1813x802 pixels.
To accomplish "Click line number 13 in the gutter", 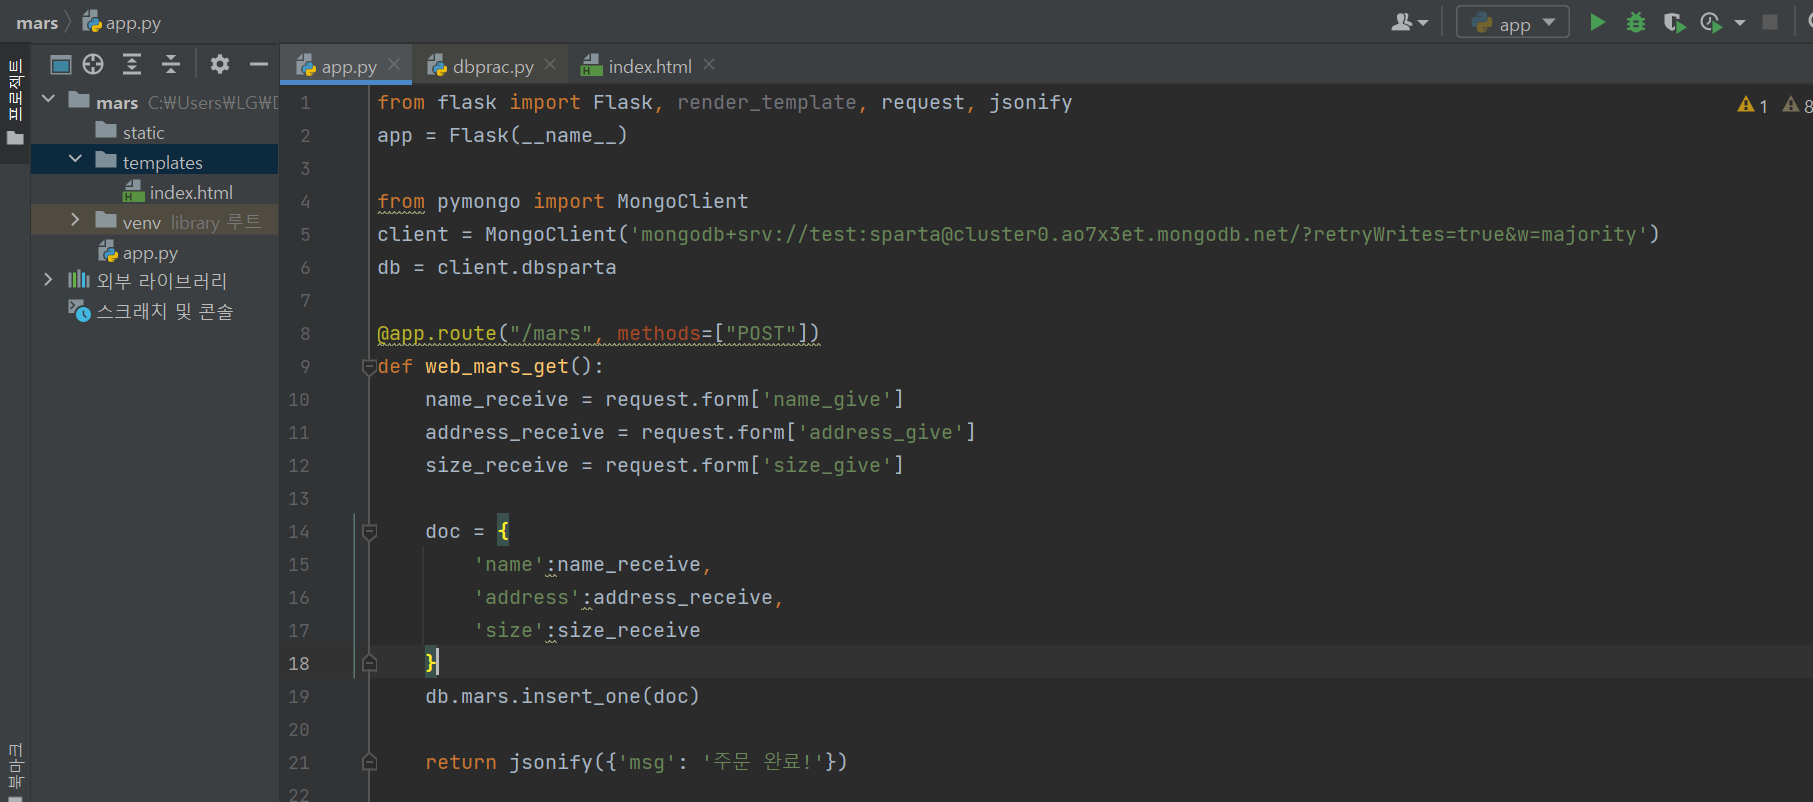I will coord(299,499).
